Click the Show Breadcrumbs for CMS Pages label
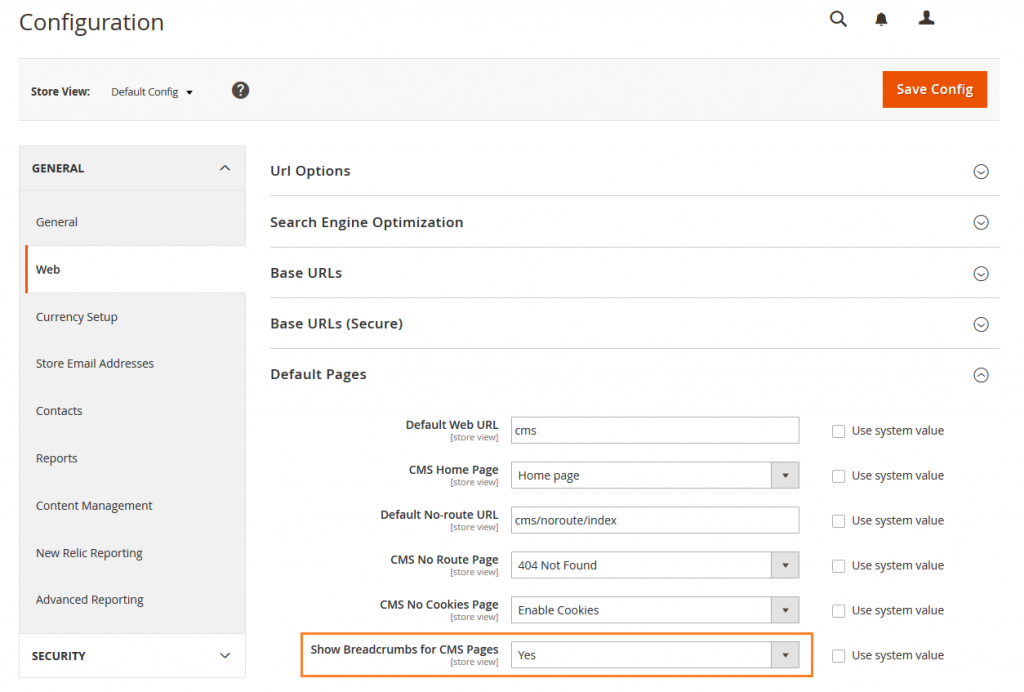Image resolution: width=1024 pixels, height=692 pixels. click(x=404, y=650)
